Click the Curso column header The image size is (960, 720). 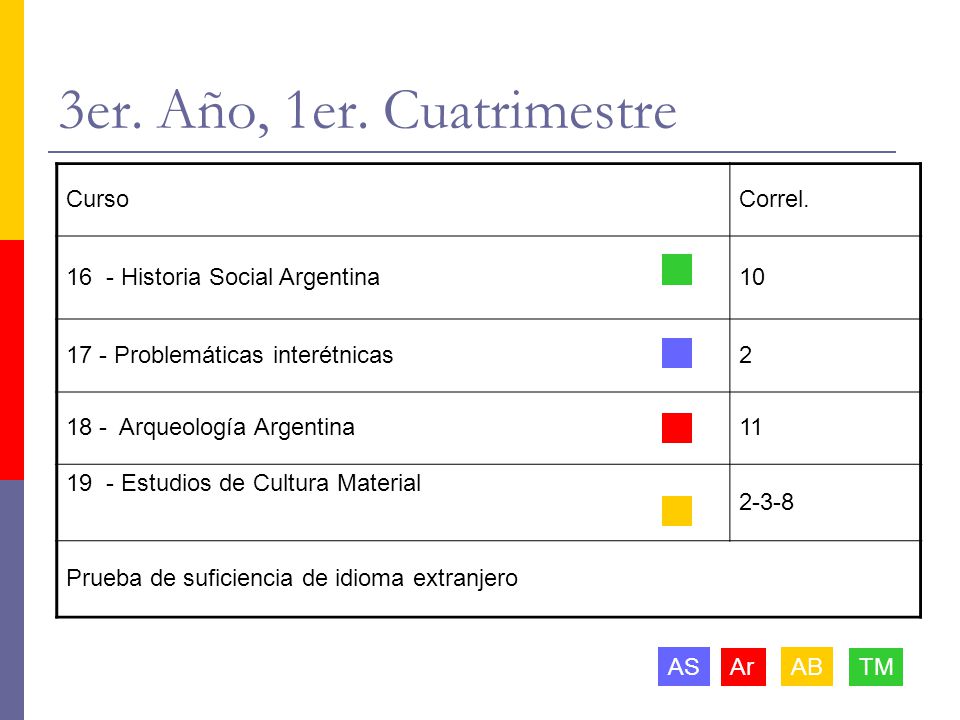pos(97,199)
